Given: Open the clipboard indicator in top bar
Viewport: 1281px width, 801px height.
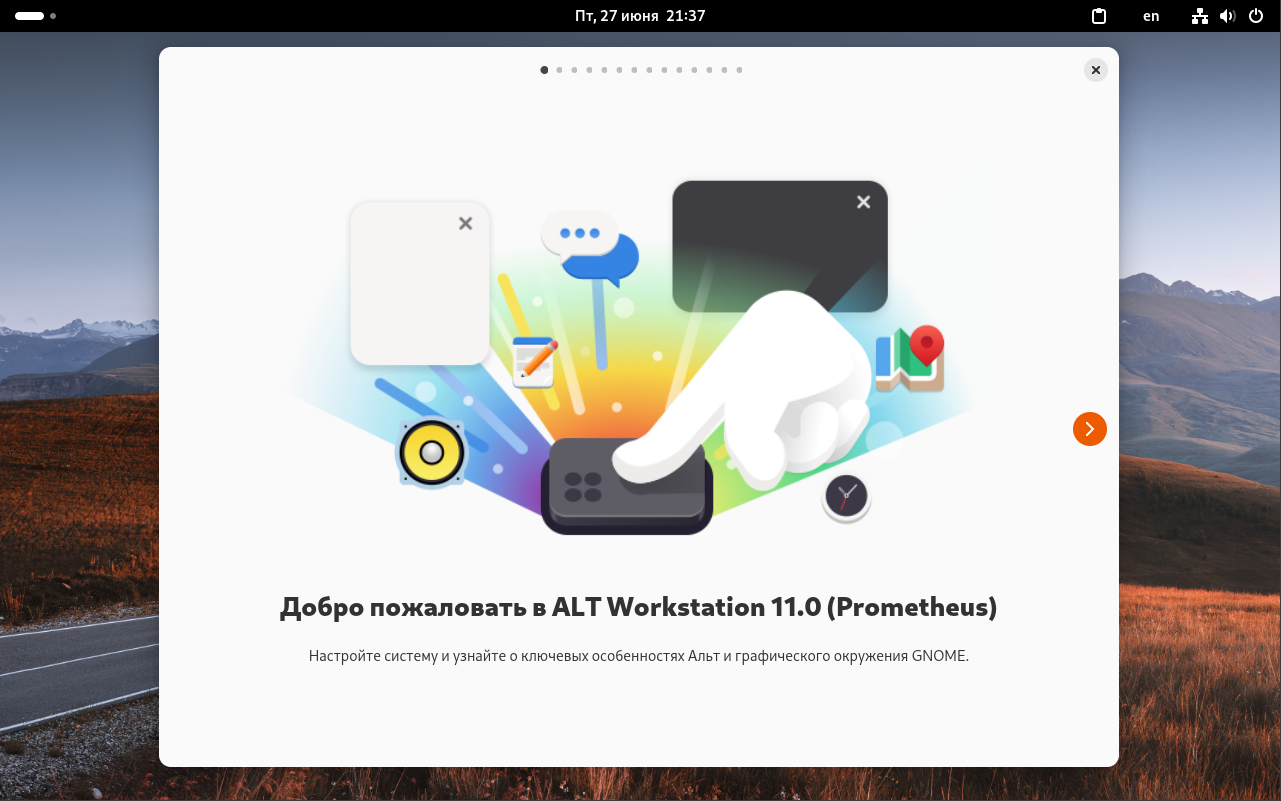Looking at the screenshot, I should (1099, 16).
